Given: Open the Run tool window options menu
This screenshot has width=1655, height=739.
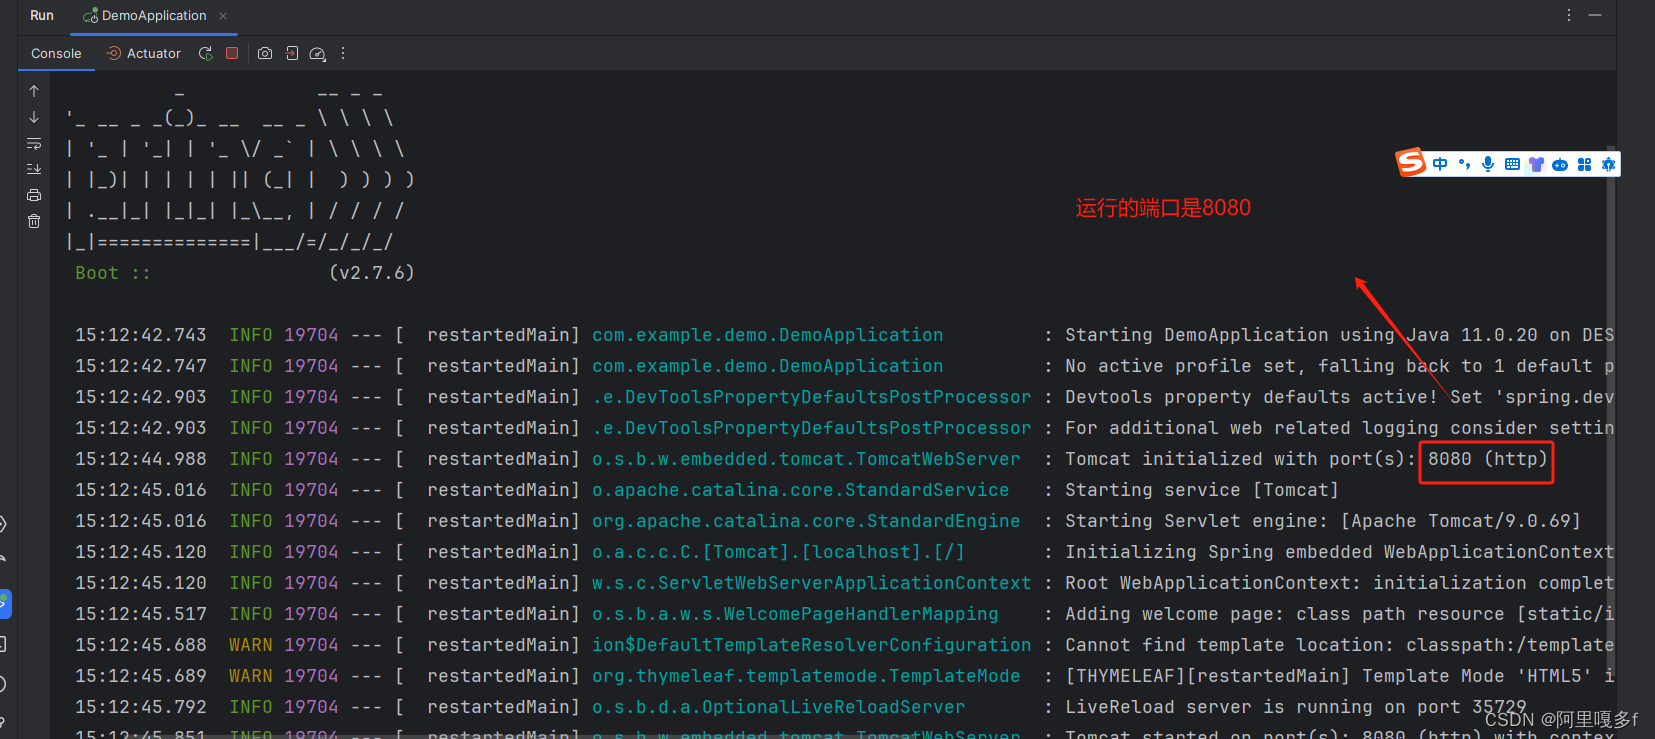Looking at the screenshot, I should [x=1569, y=16].
